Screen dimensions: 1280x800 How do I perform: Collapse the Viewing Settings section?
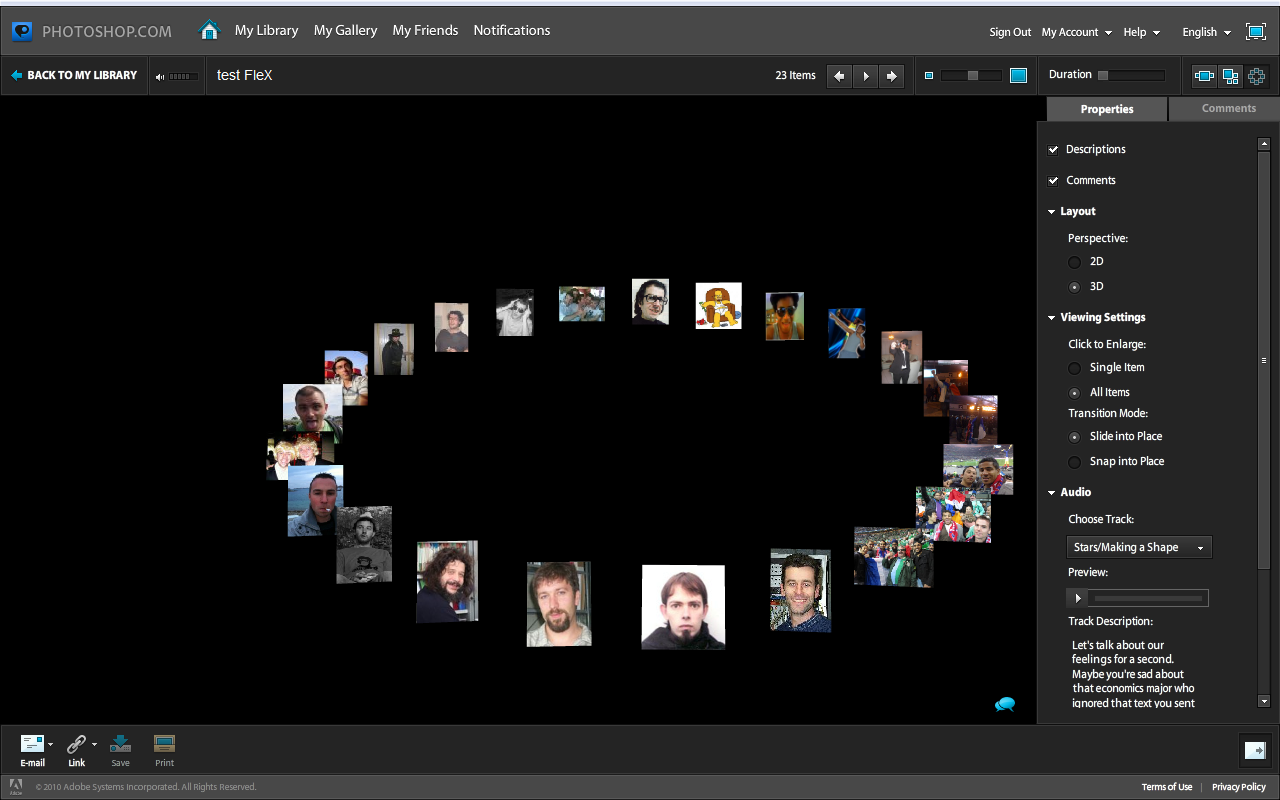(1052, 318)
